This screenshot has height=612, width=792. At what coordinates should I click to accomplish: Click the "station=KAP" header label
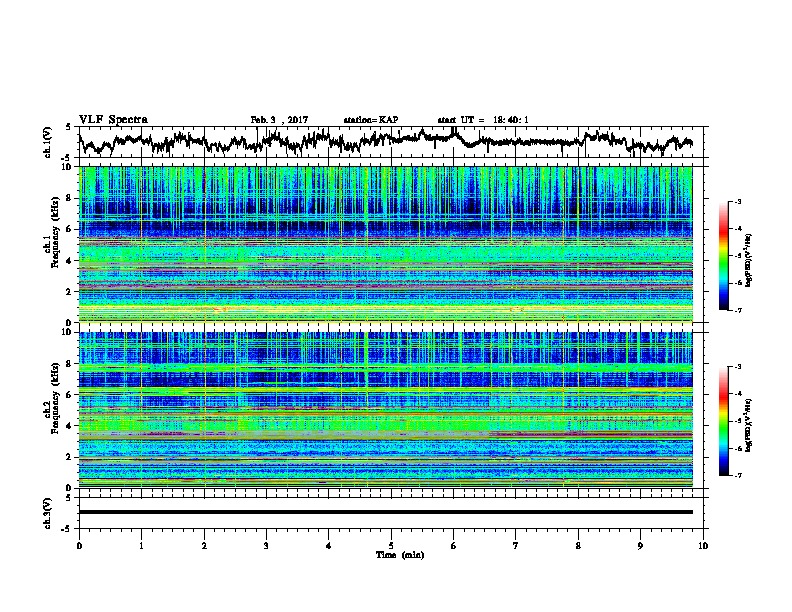pyautogui.click(x=370, y=120)
